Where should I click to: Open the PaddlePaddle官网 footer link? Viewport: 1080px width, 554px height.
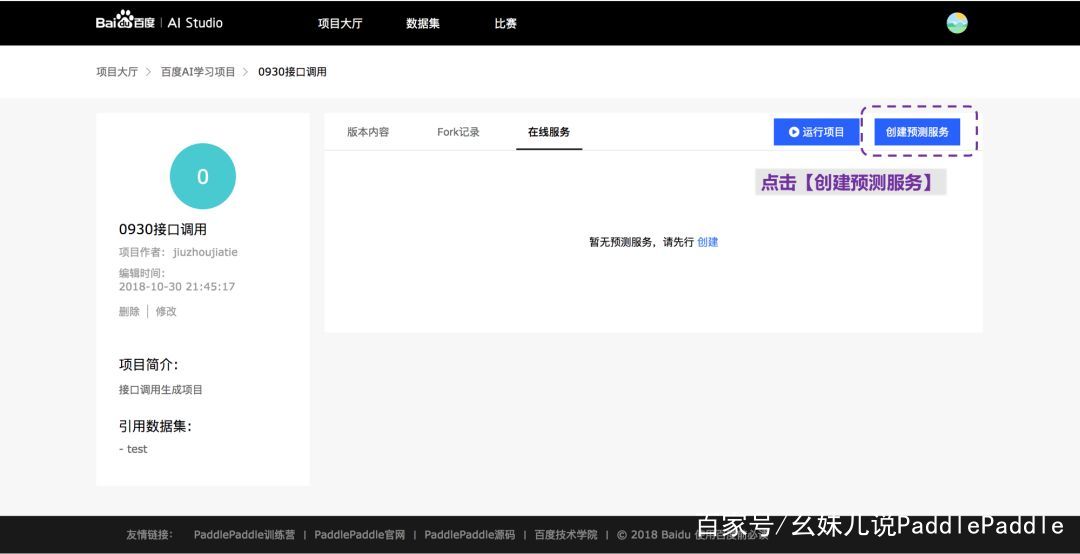359,535
